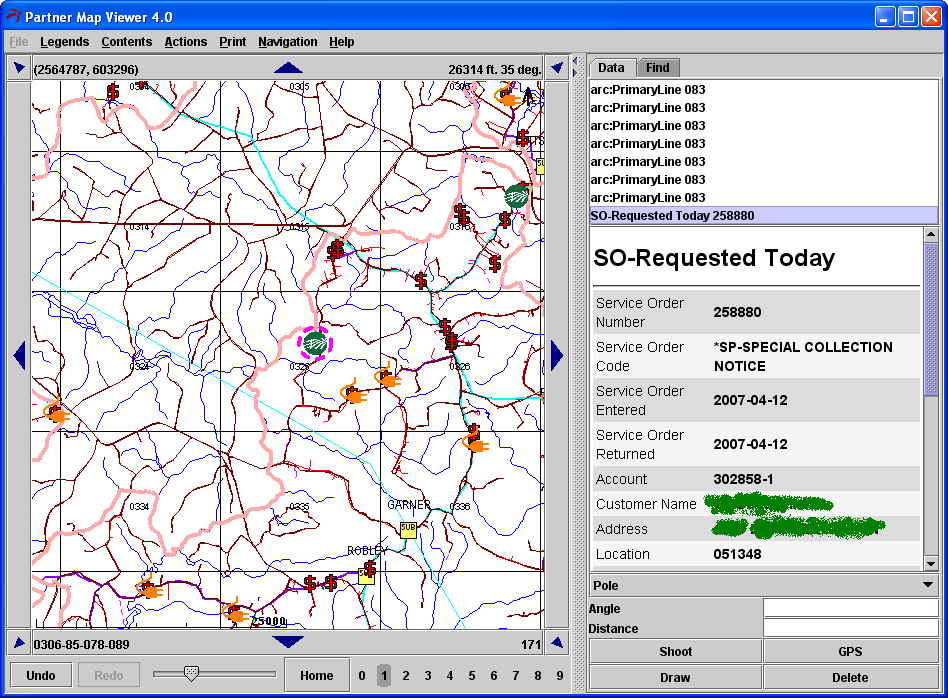Pan map north with top arrow
Screen dimensions: 948x698
288,68
